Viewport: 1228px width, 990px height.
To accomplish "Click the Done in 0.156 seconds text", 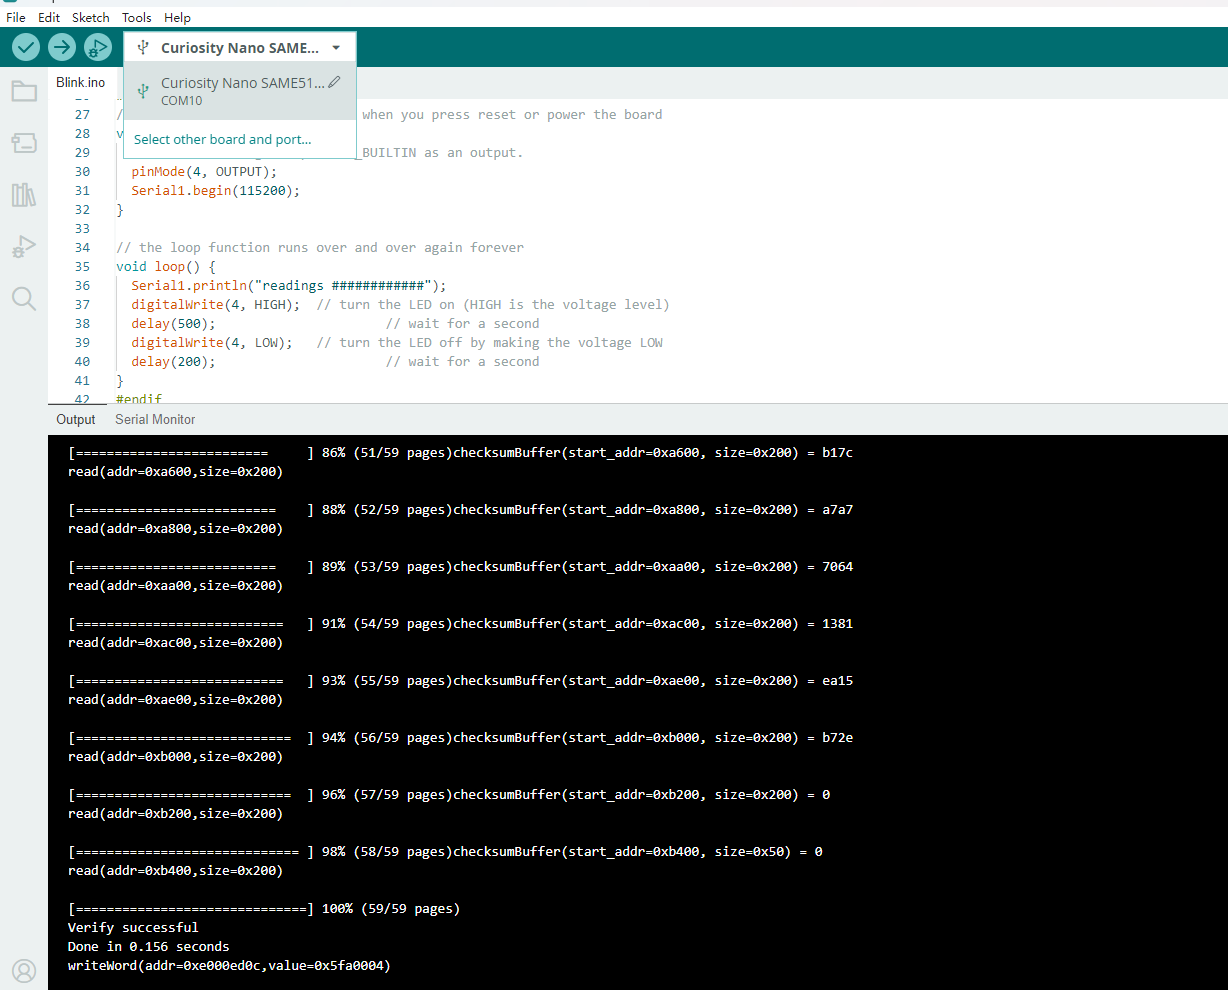I will [149, 946].
